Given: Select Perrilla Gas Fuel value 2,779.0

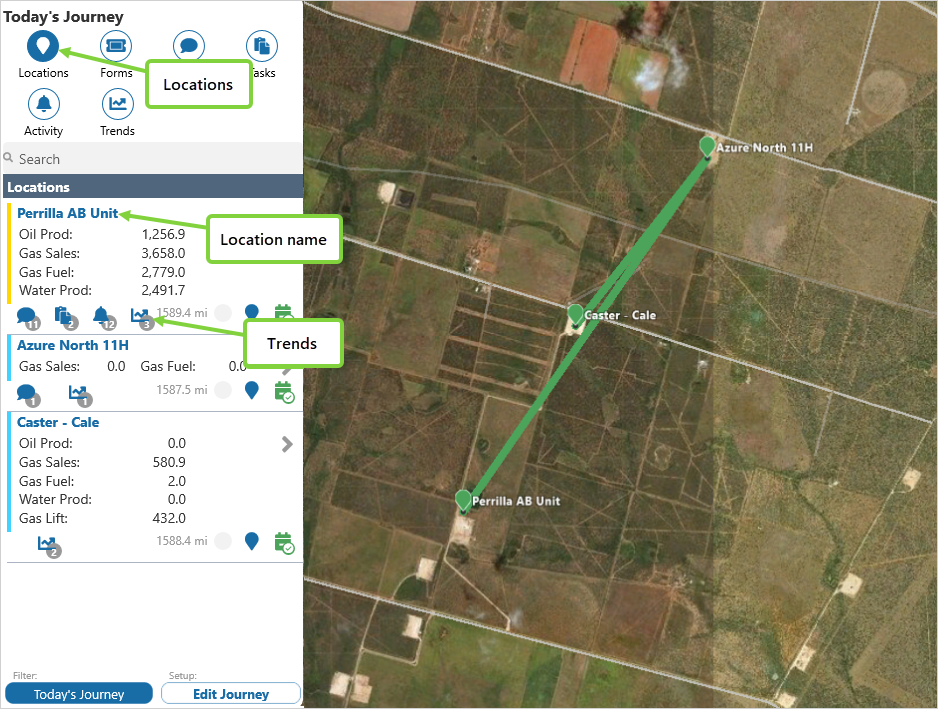Looking at the screenshot, I should point(163,272).
